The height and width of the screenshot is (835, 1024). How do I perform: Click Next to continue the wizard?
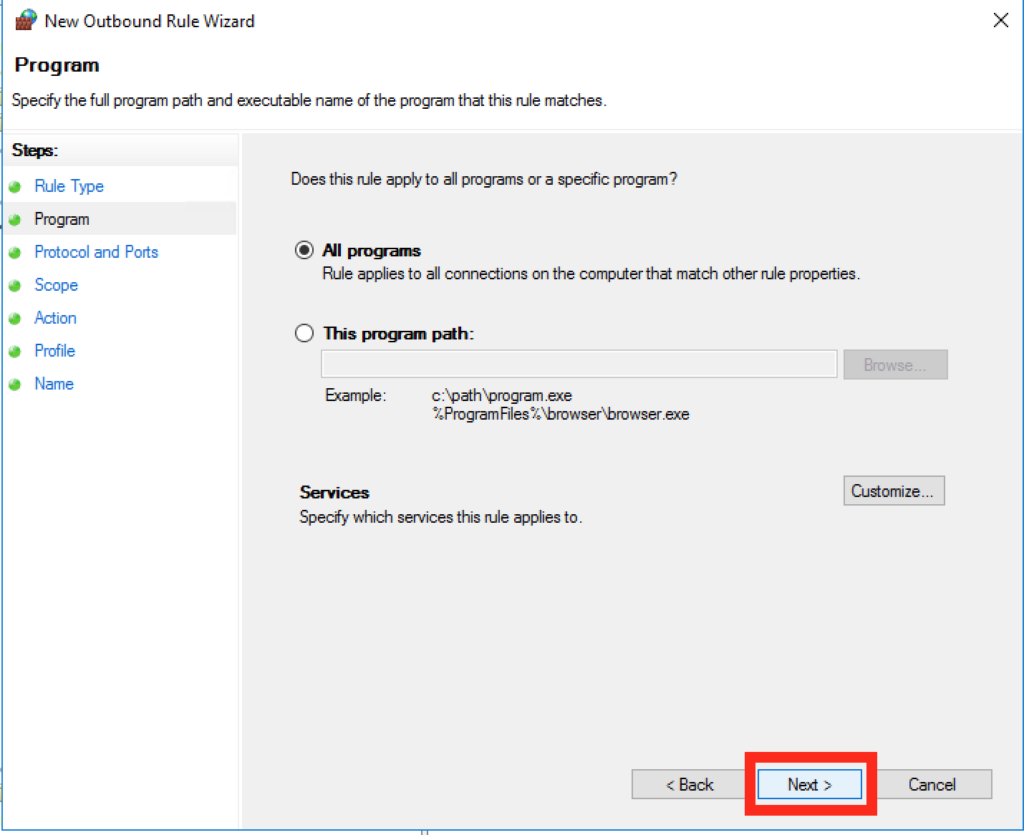click(x=808, y=784)
